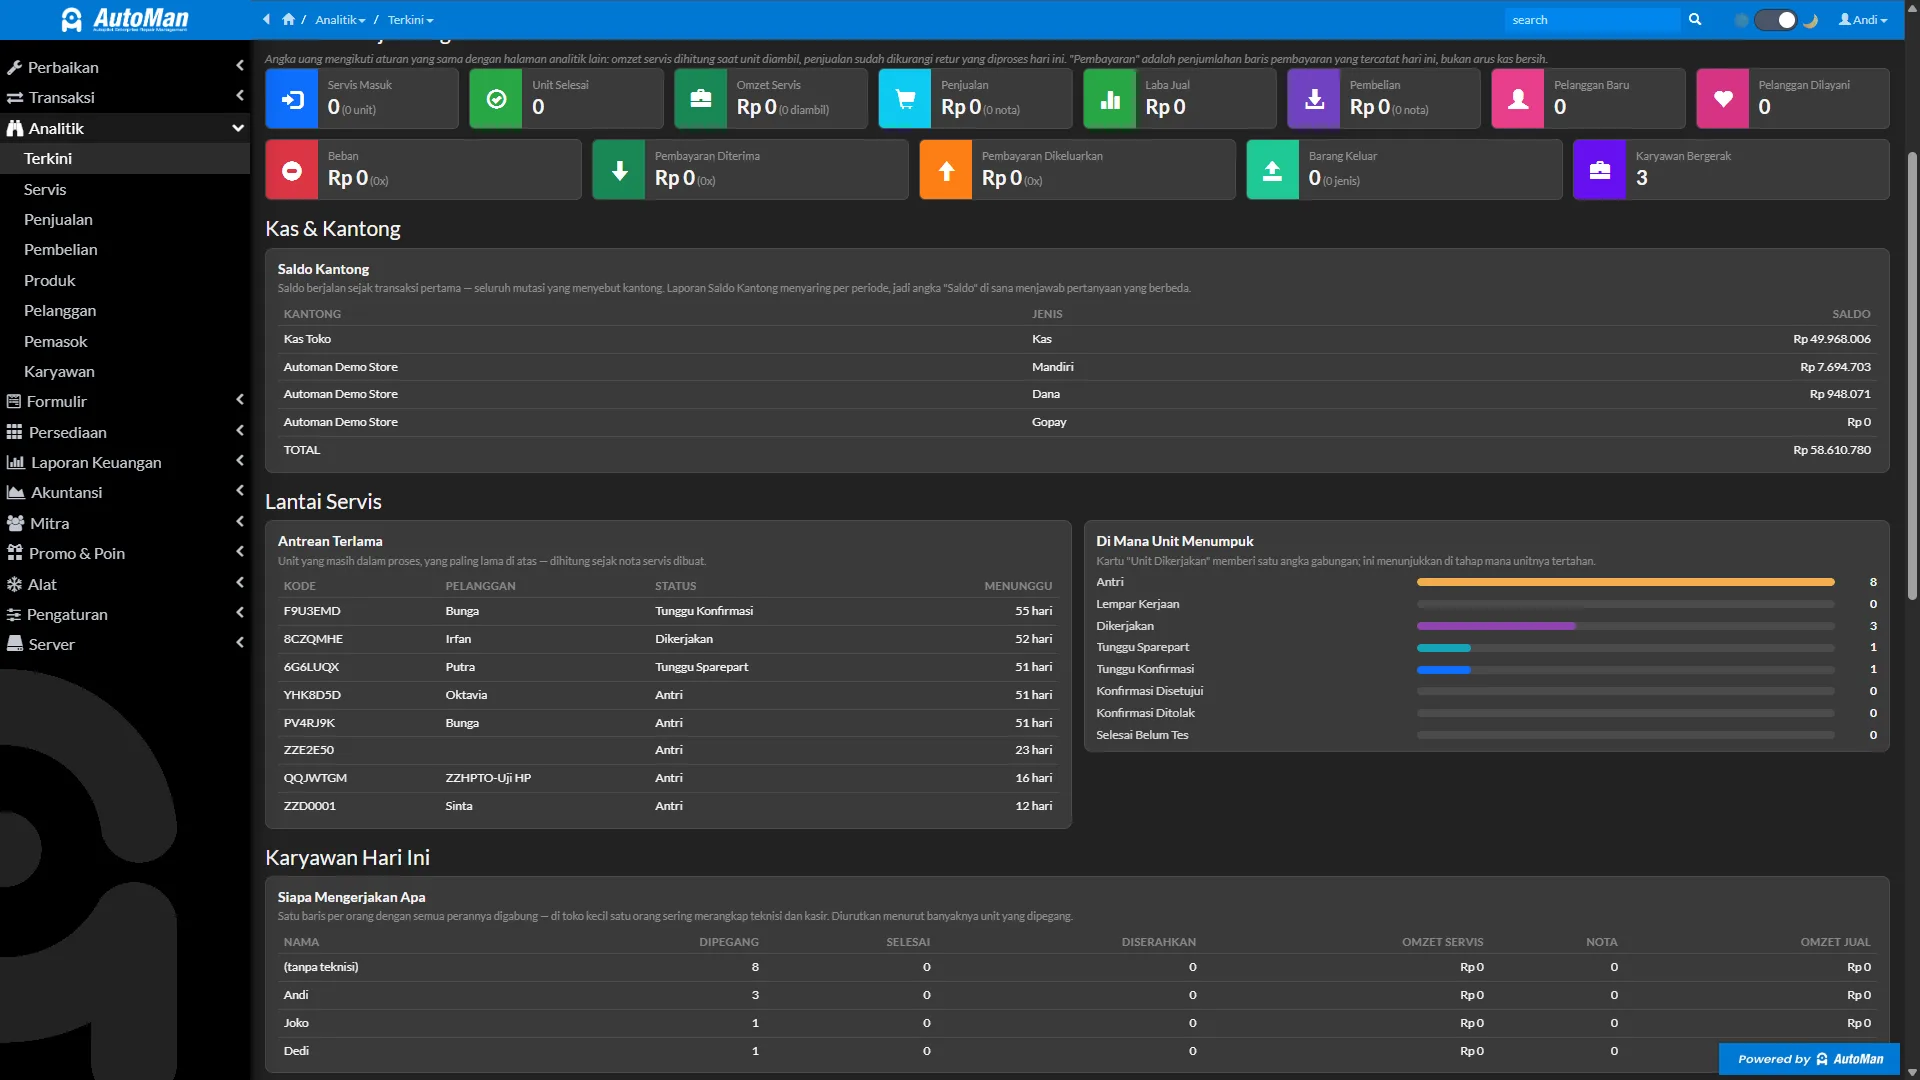Click the Pembelian download icon
This screenshot has height=1080, width=1920.
tap(1314, 99)
